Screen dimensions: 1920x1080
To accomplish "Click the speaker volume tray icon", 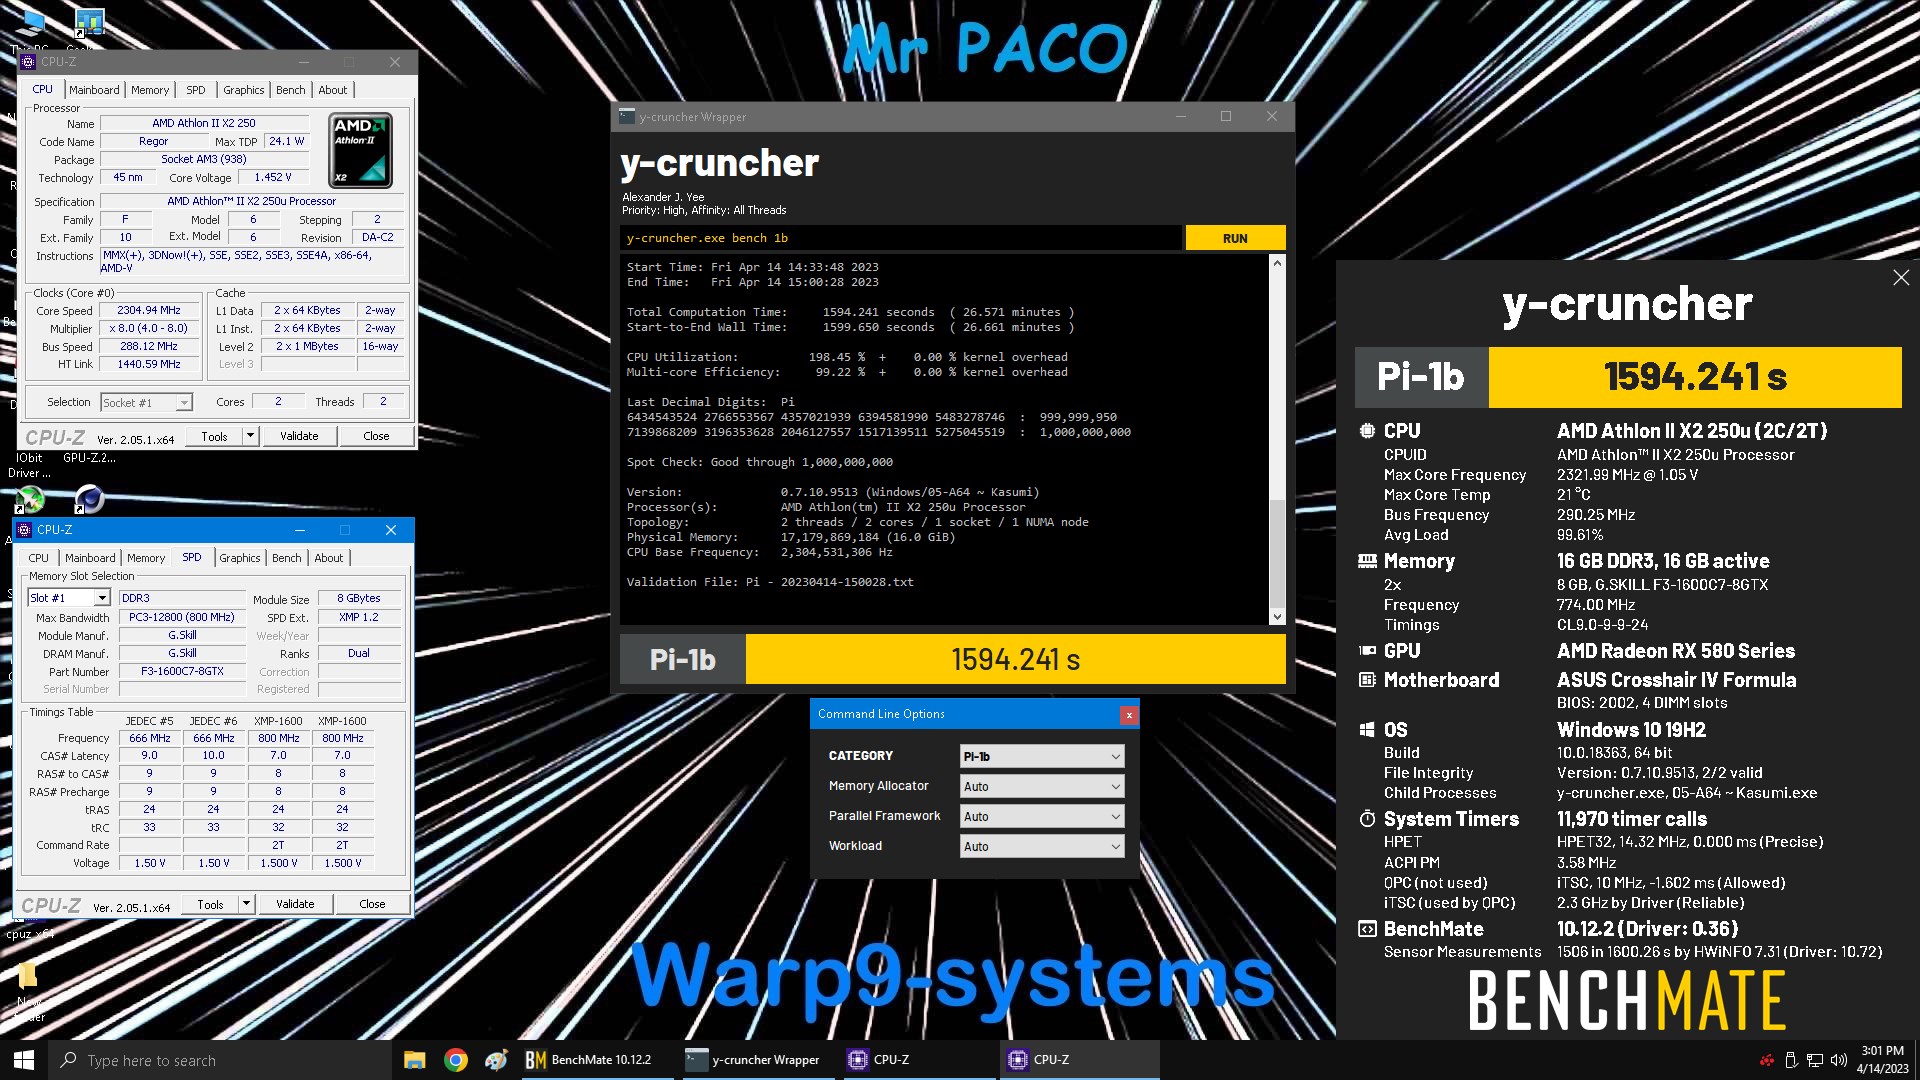I will point(1839,1060).
